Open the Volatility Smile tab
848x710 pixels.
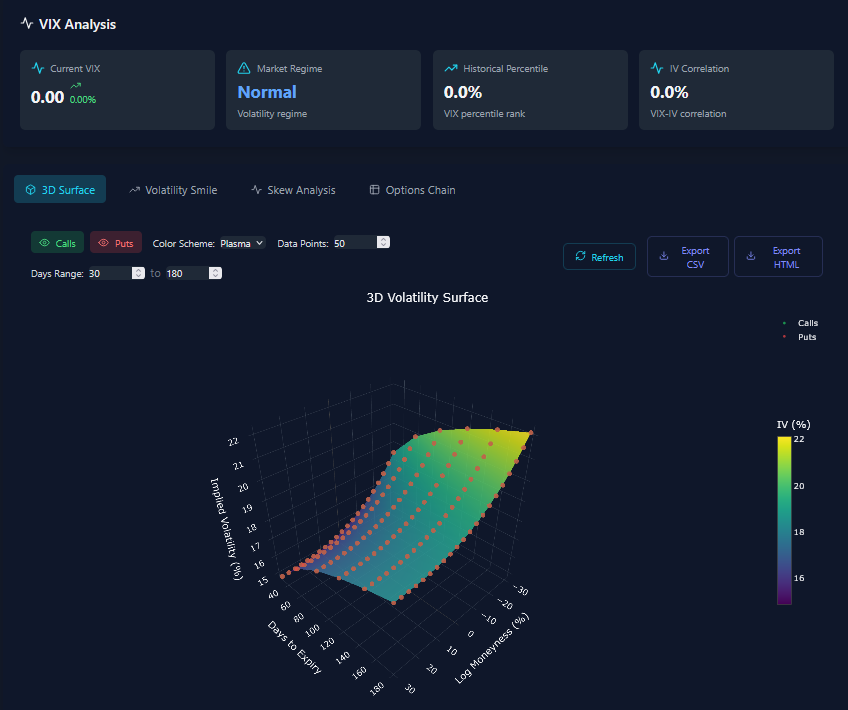[173, 190]
